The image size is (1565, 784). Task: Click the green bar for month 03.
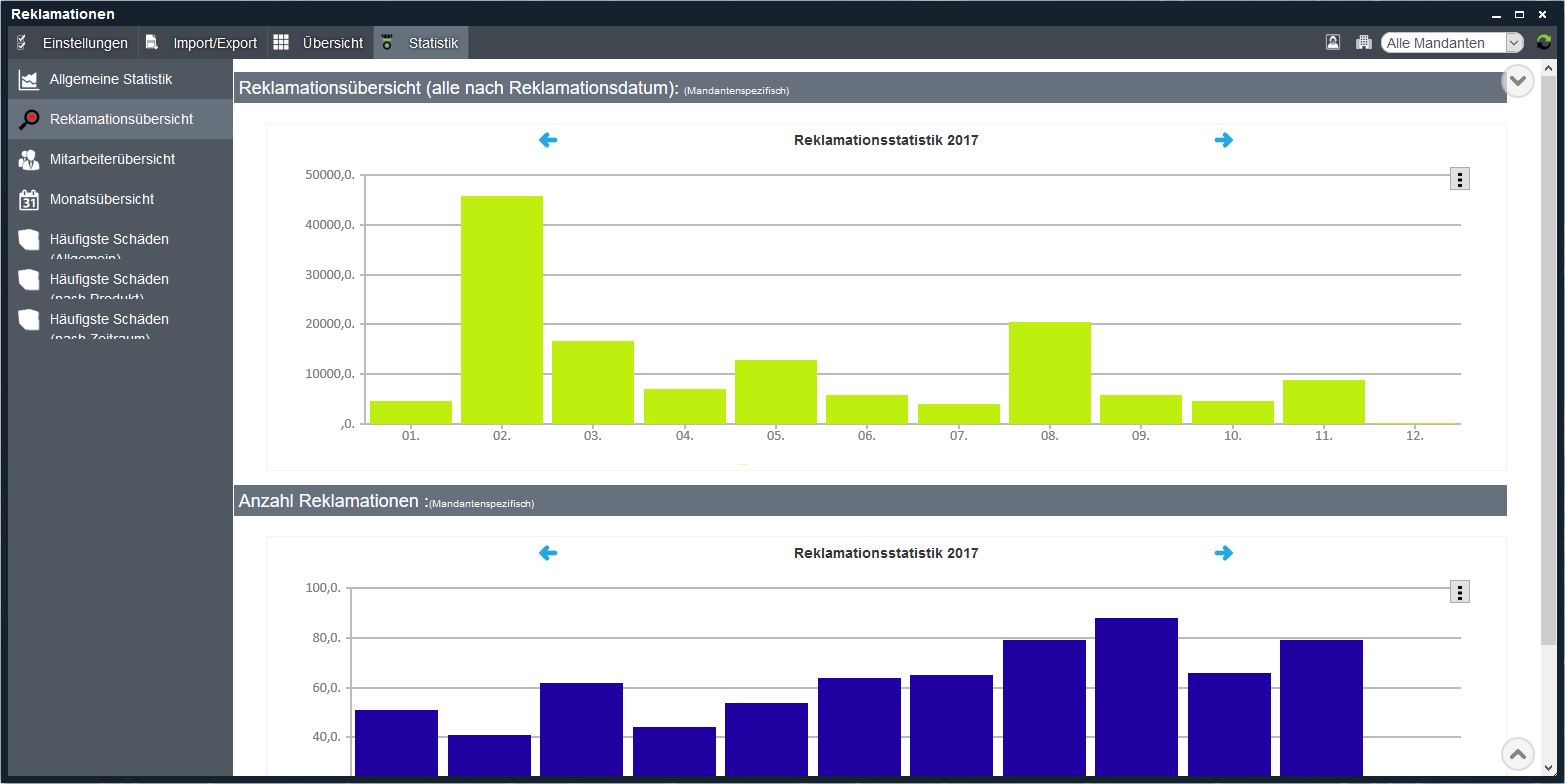(x=593, y=383)
